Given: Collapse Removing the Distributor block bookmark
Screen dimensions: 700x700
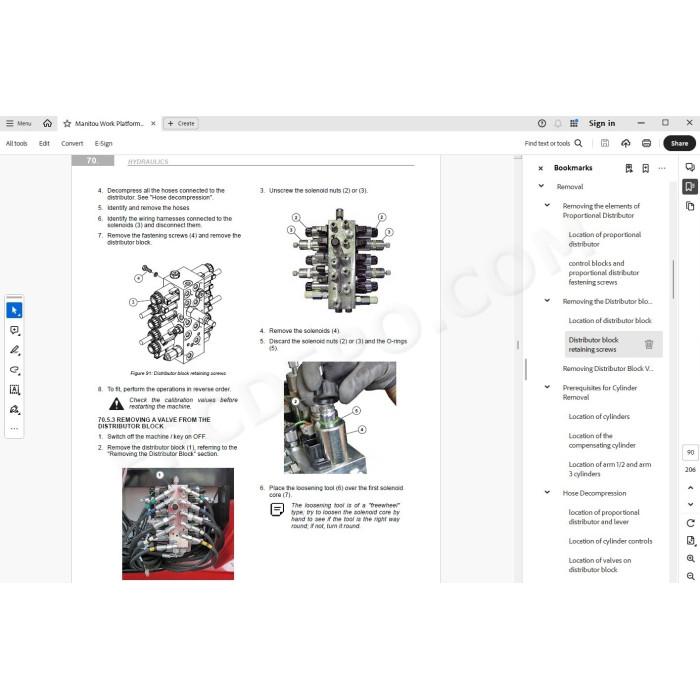Looking at the screenshot, I should (547, 301).
